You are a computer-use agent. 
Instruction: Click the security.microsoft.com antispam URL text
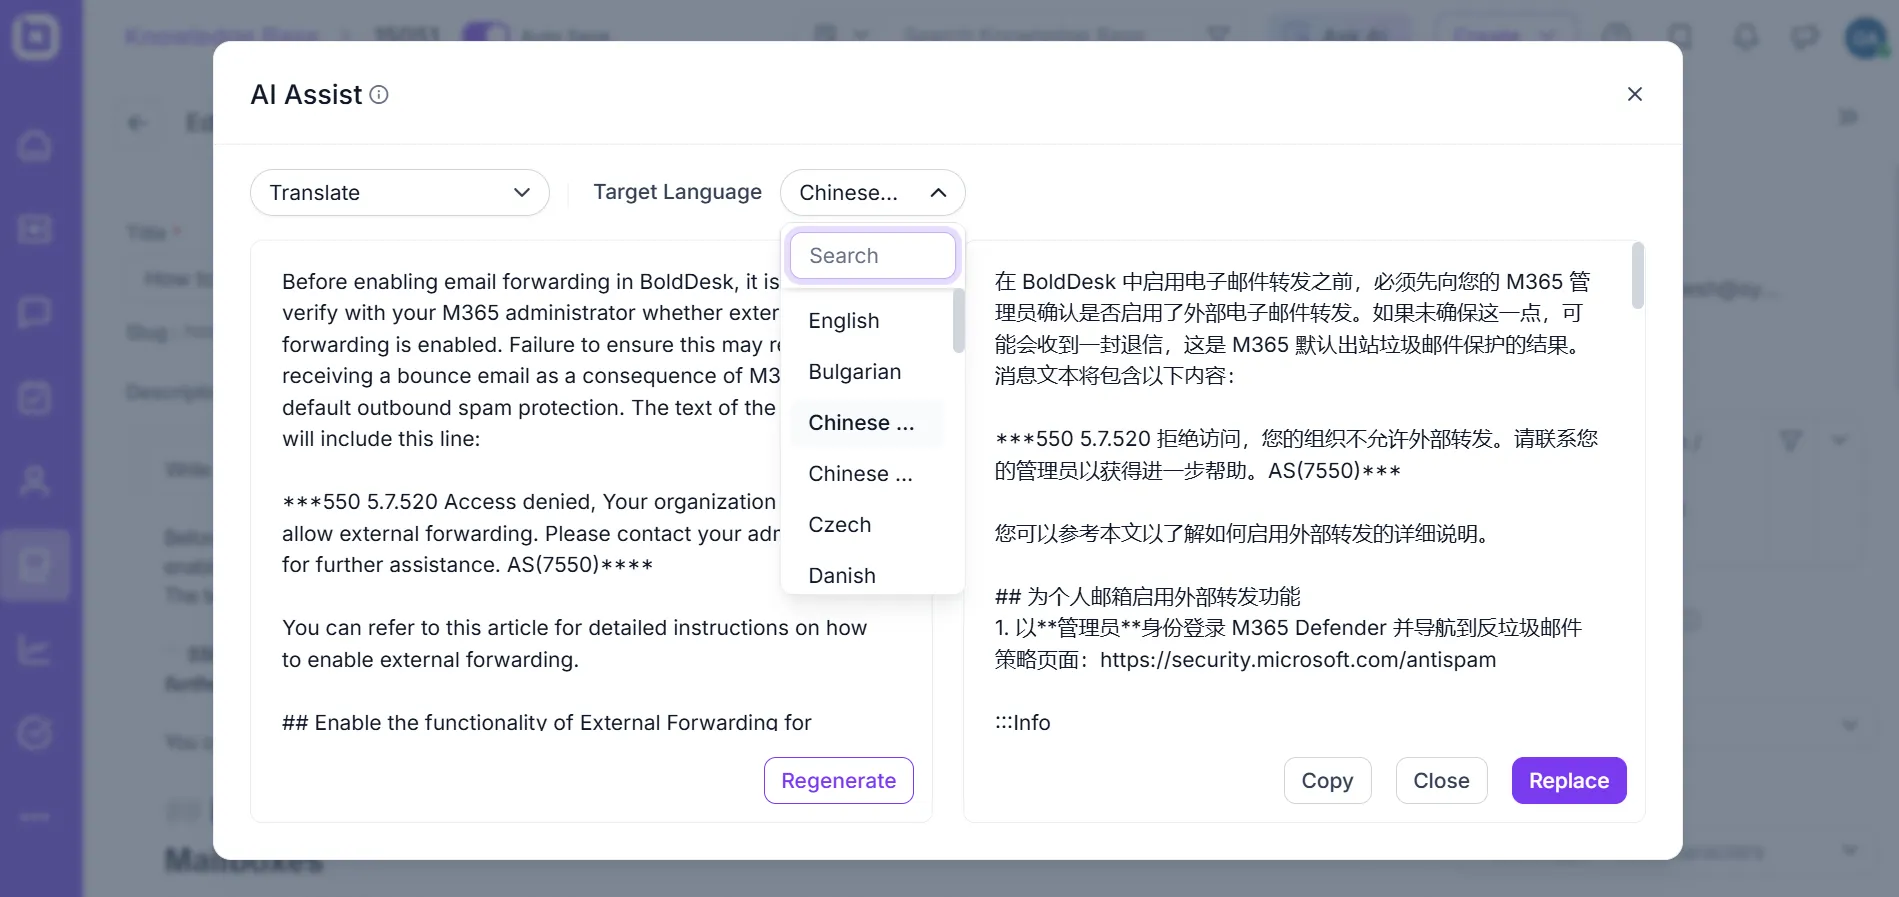tap(1298, 660)
